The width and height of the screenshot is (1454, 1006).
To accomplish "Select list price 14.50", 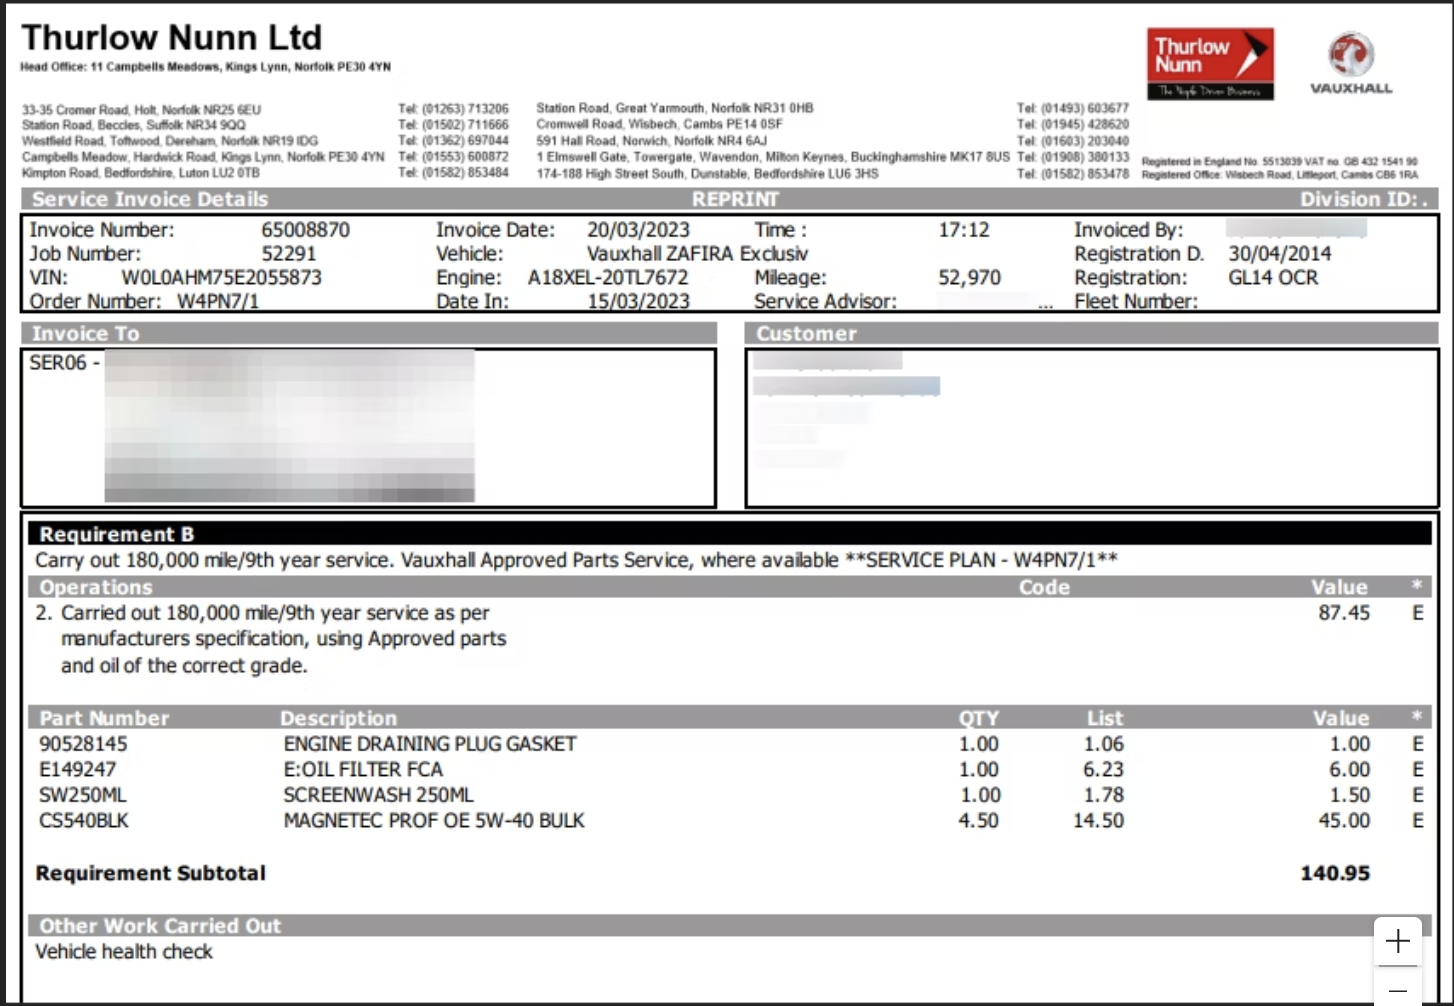I will [x=1098, y=821].
